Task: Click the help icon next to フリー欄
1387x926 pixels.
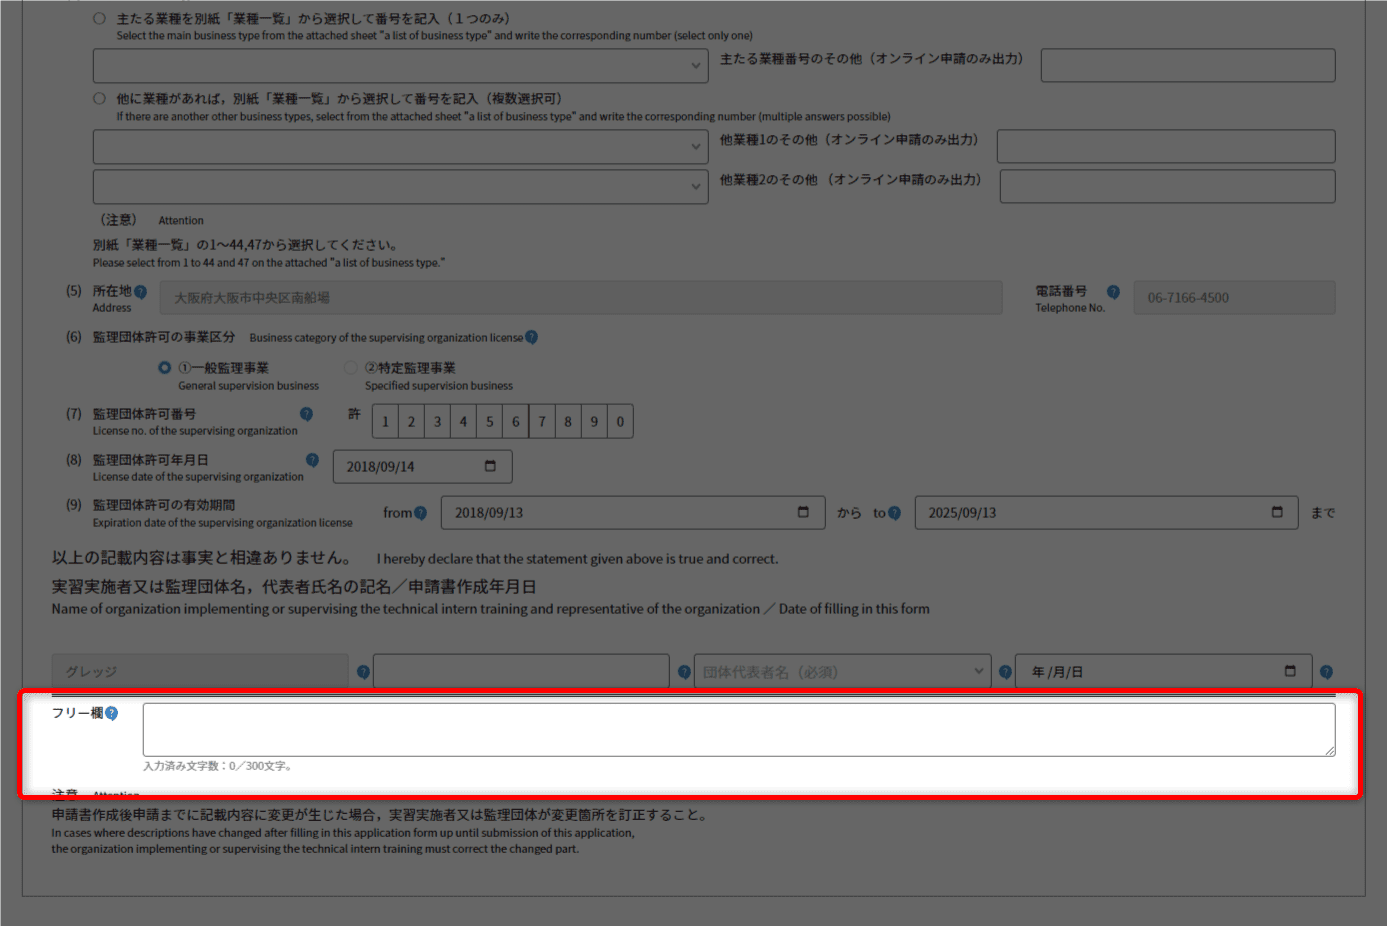Action: (x=112, y=713)
